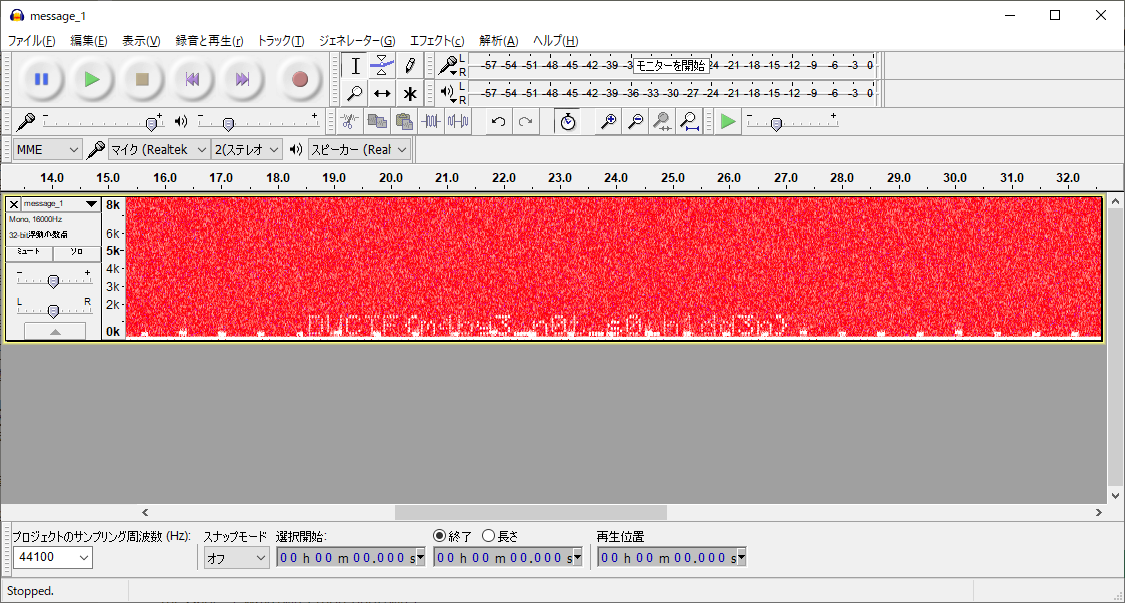Open the ジェネレーター(G) menu
The height and width of the screenshot is (603, 1125).
[x=357, y=41]
